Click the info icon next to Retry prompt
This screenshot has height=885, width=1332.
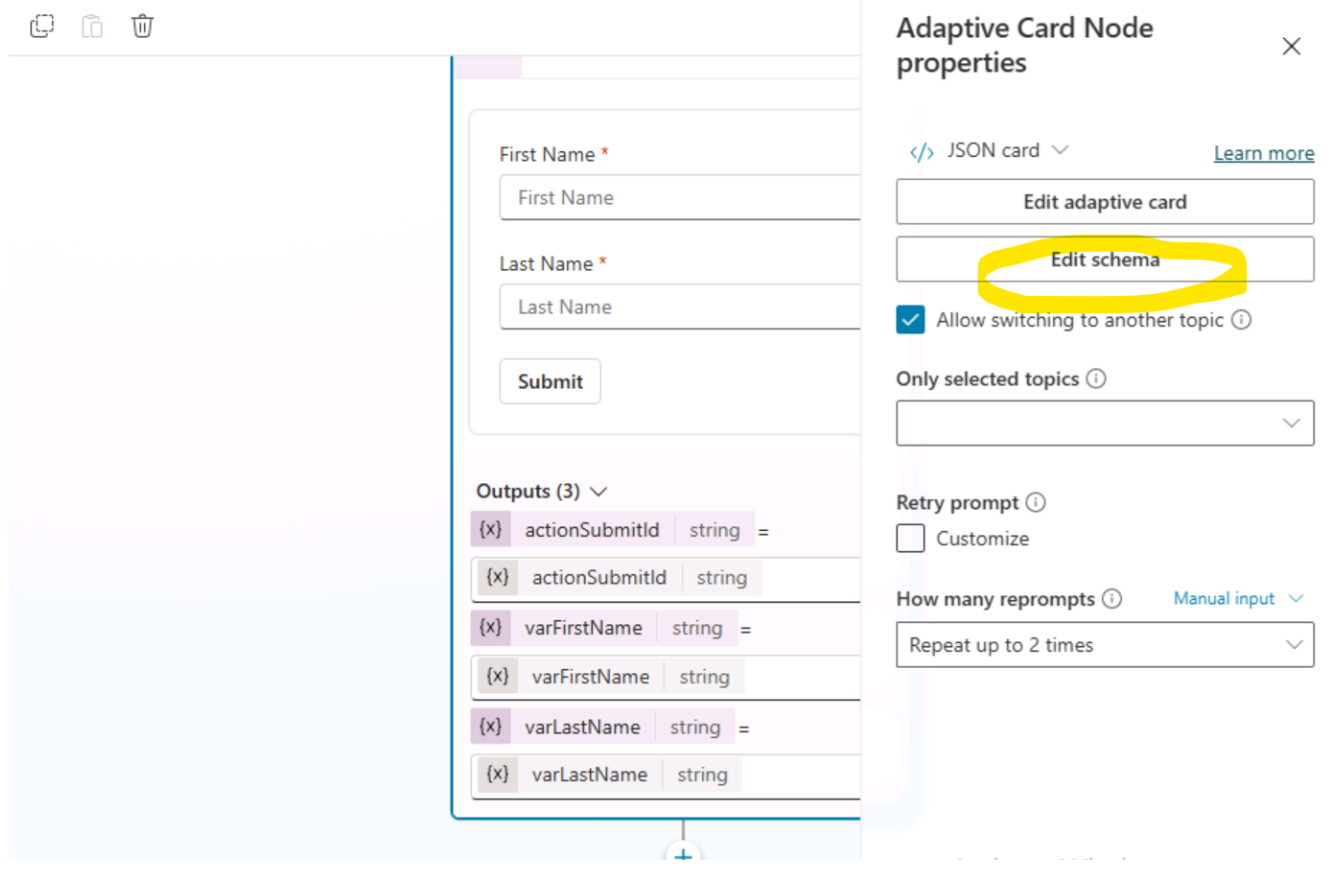point(1036,502)
